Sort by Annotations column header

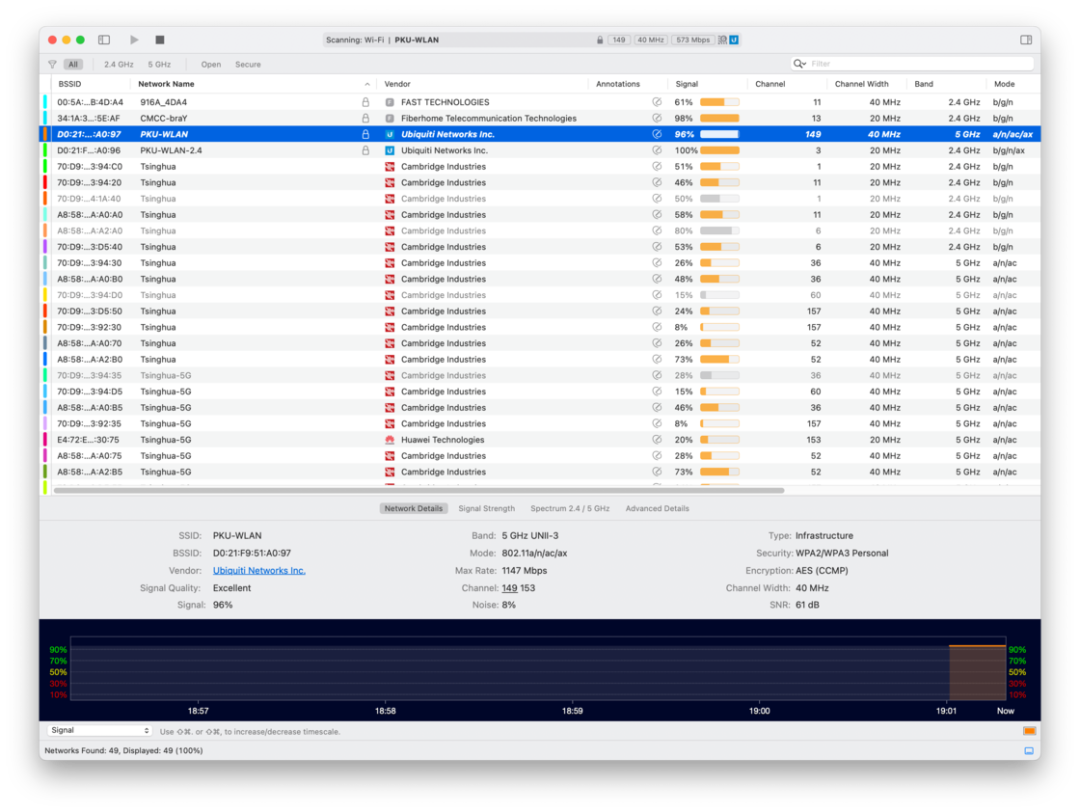pos(618,84)
